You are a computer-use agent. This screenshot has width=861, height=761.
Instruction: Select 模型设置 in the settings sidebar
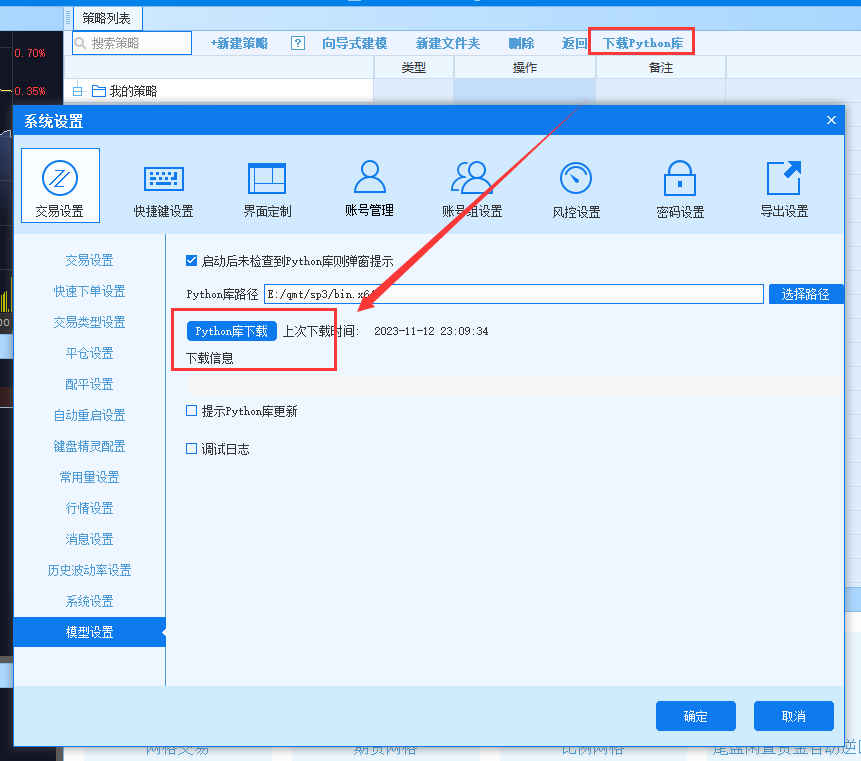[x=89, y=631]
